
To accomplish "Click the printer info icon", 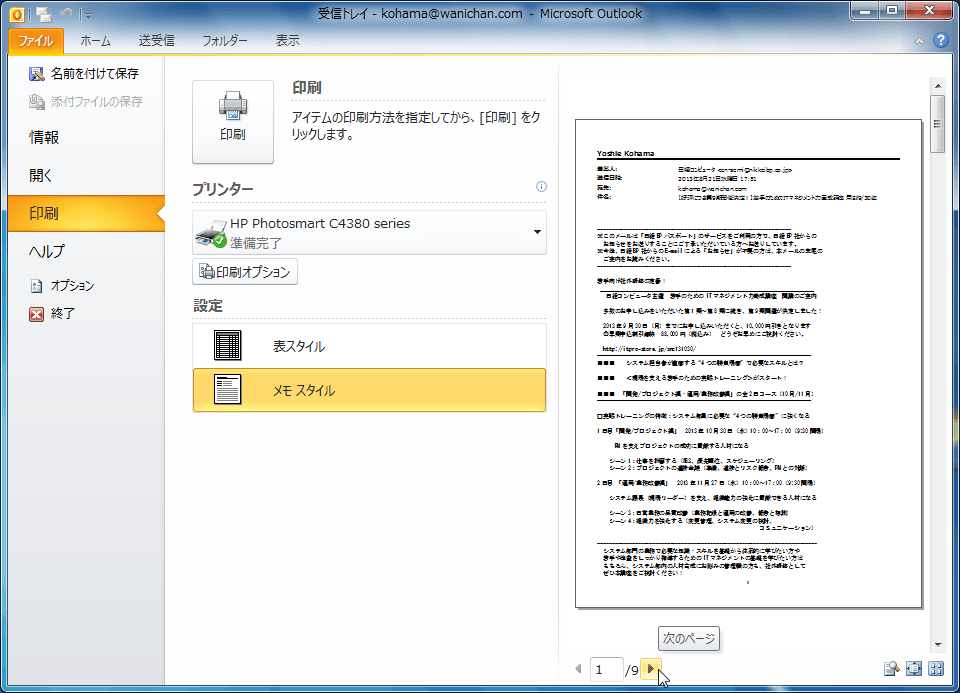I will [541, 187].
